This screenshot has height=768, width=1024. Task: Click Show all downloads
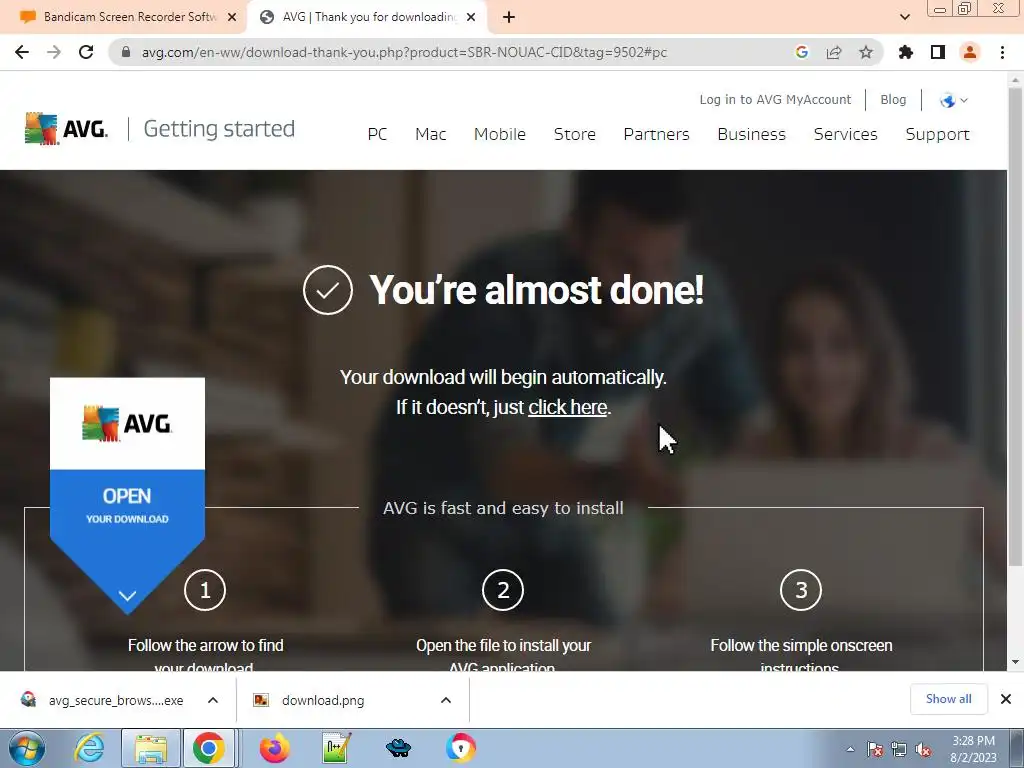tap(948, 699)
